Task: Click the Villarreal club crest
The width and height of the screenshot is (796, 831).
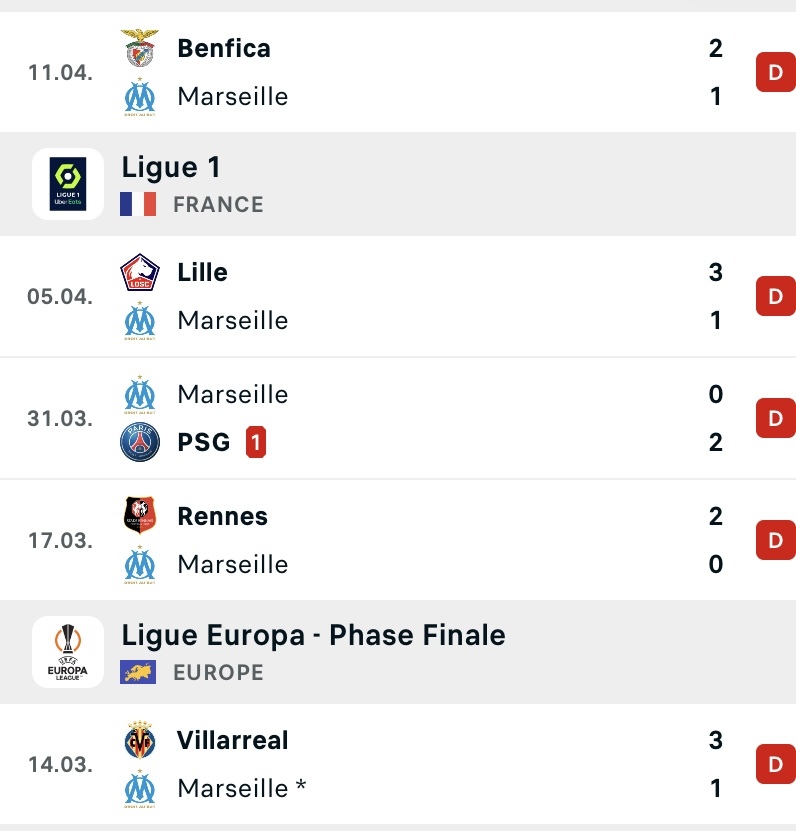Action: coord(139,740)
